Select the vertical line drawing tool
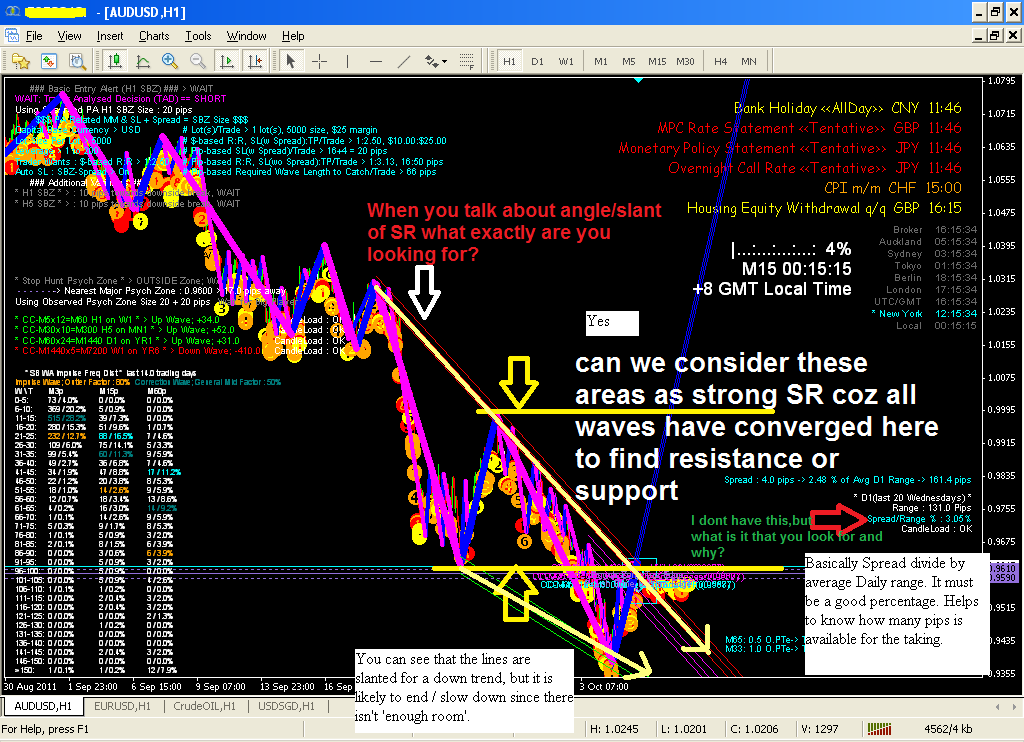The image size is (1024, 742). pos(348,61)
